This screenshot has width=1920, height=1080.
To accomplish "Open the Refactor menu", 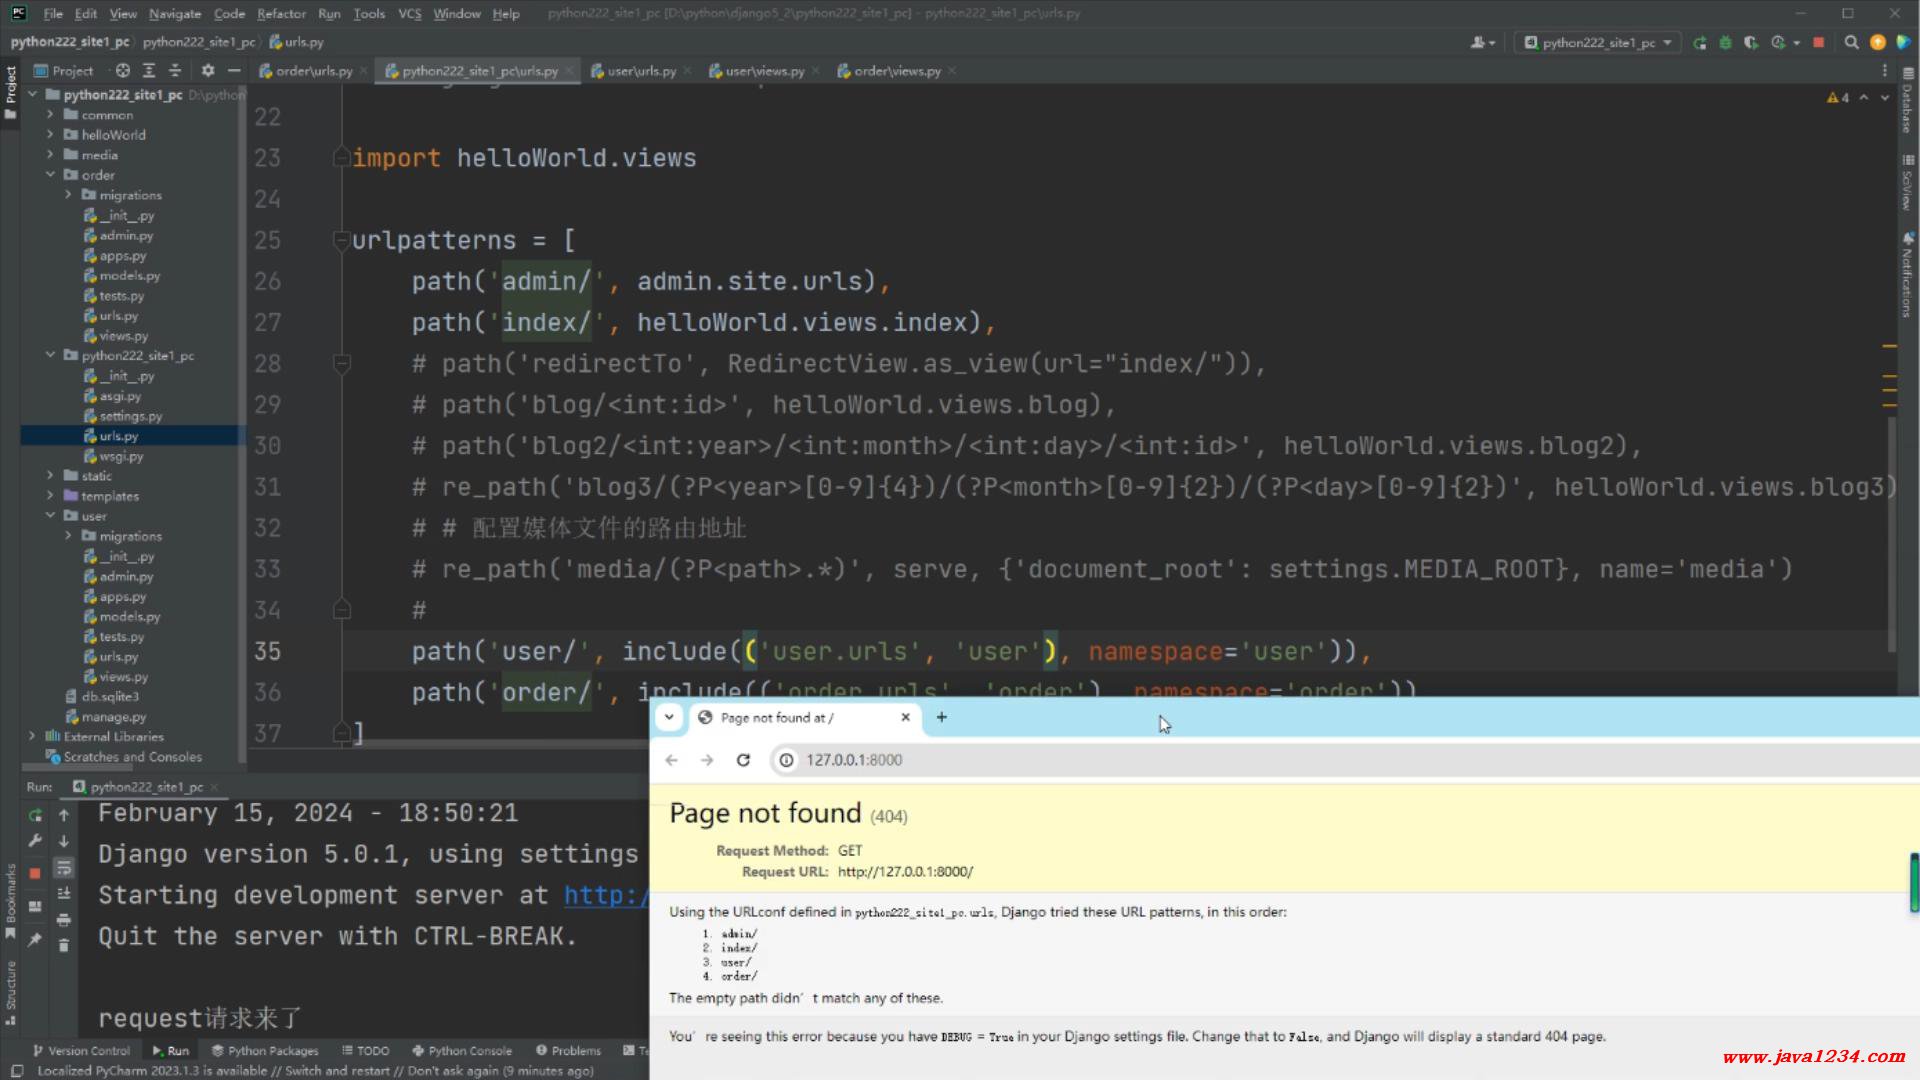I will click(x=281, y=13).
